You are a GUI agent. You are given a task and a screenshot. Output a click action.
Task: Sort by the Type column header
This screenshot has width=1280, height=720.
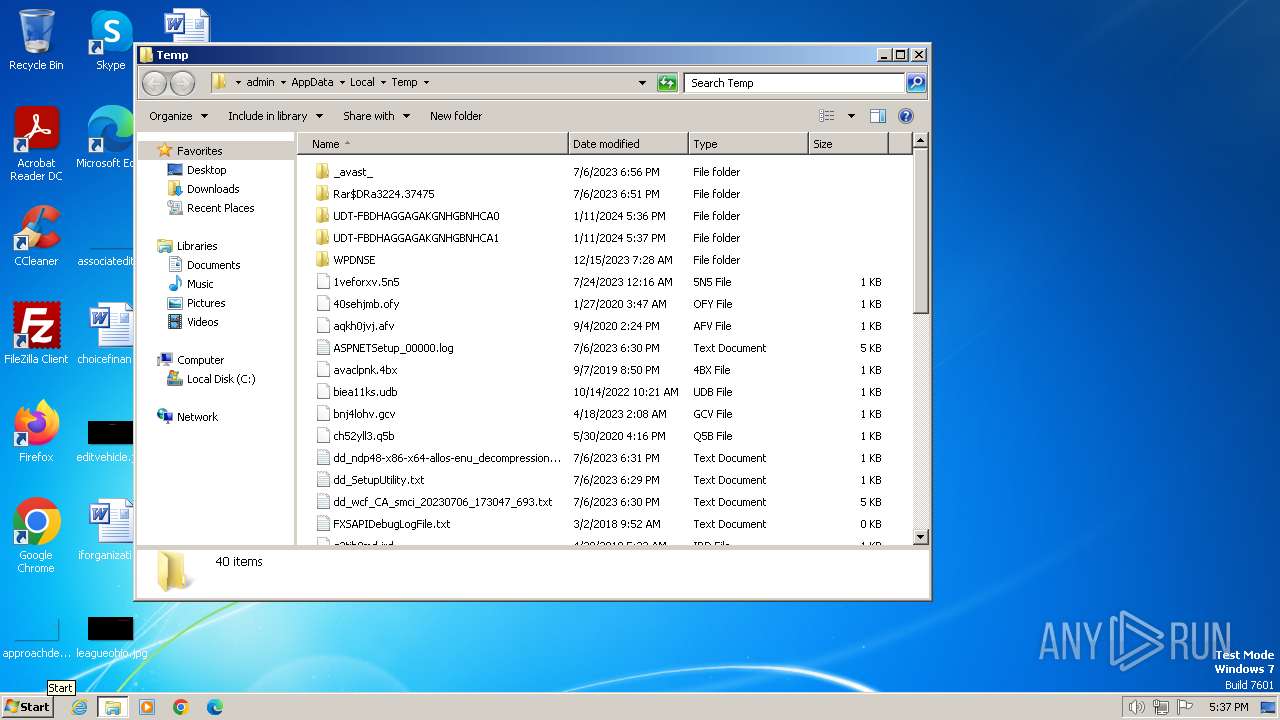[x=748, y=144]
